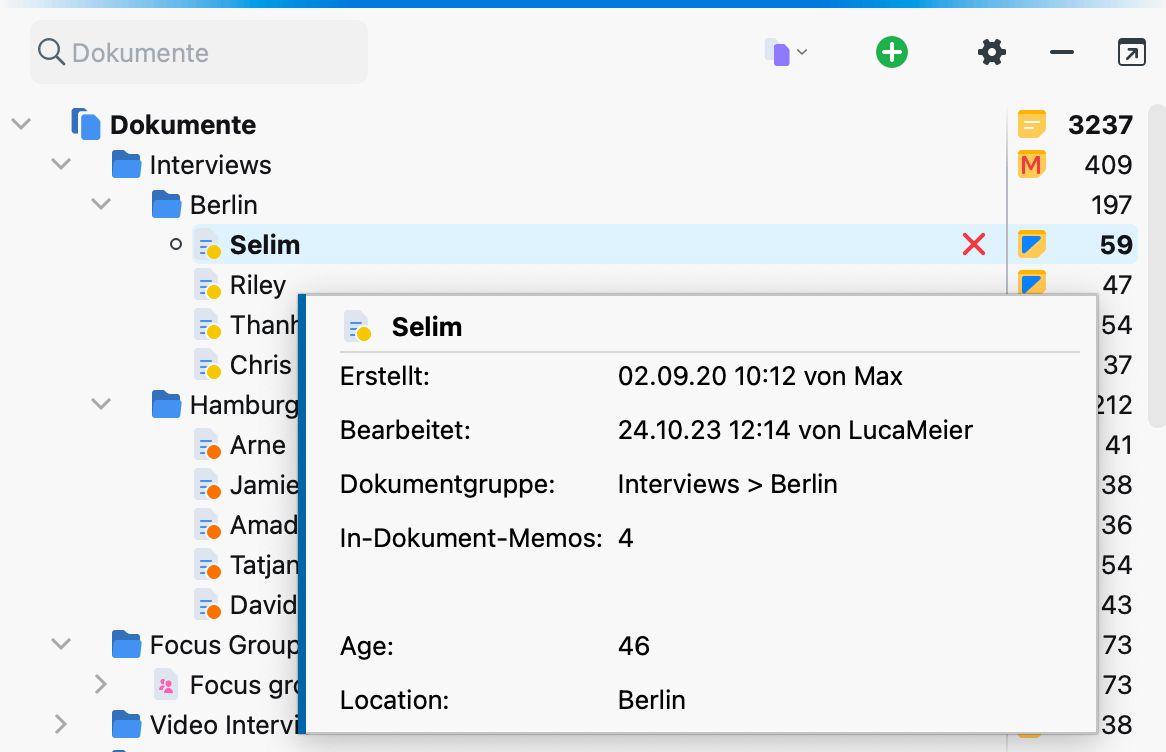Viewport: 1166px width, 752px height.
Task: Select the Arne document
Action: [x=257, y=445]
